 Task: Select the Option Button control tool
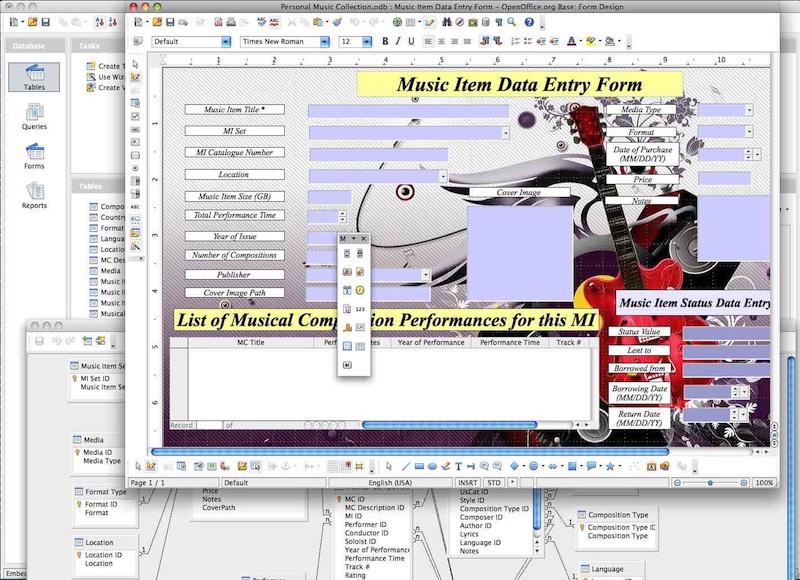tap(136, 168)
